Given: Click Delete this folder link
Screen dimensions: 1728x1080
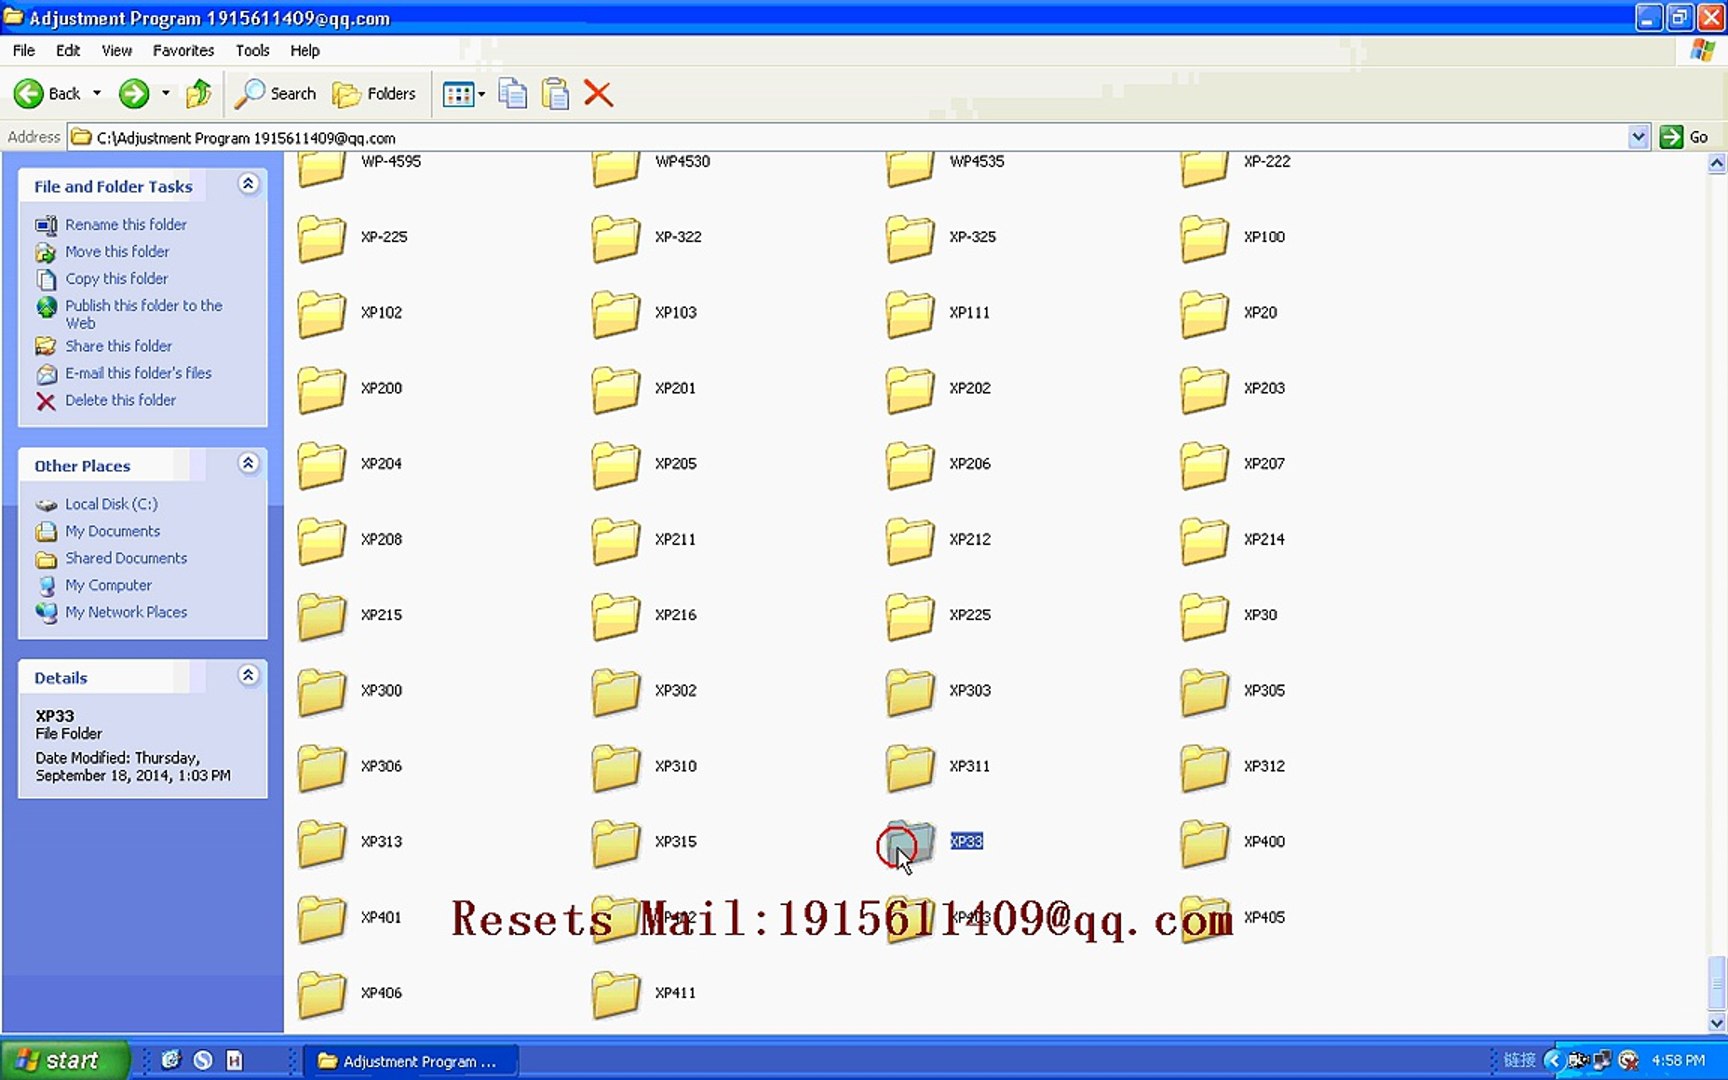Looking at the screenshot, I should coord(120,400).
